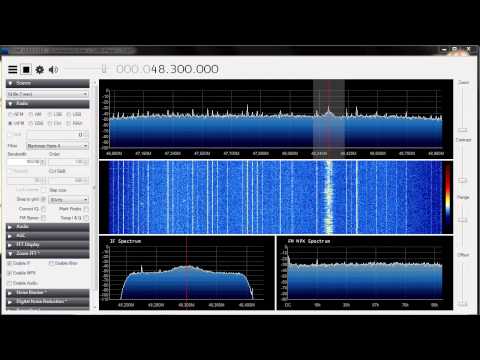480x360 pixels.
Task: Expand the FFT Display panel header
Action: tap(48, 245)
